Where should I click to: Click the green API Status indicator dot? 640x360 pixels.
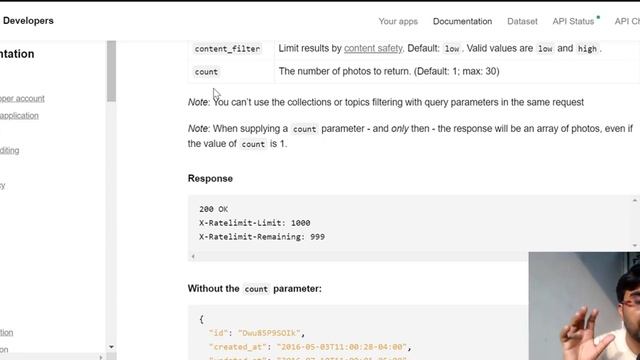point(598,17)
